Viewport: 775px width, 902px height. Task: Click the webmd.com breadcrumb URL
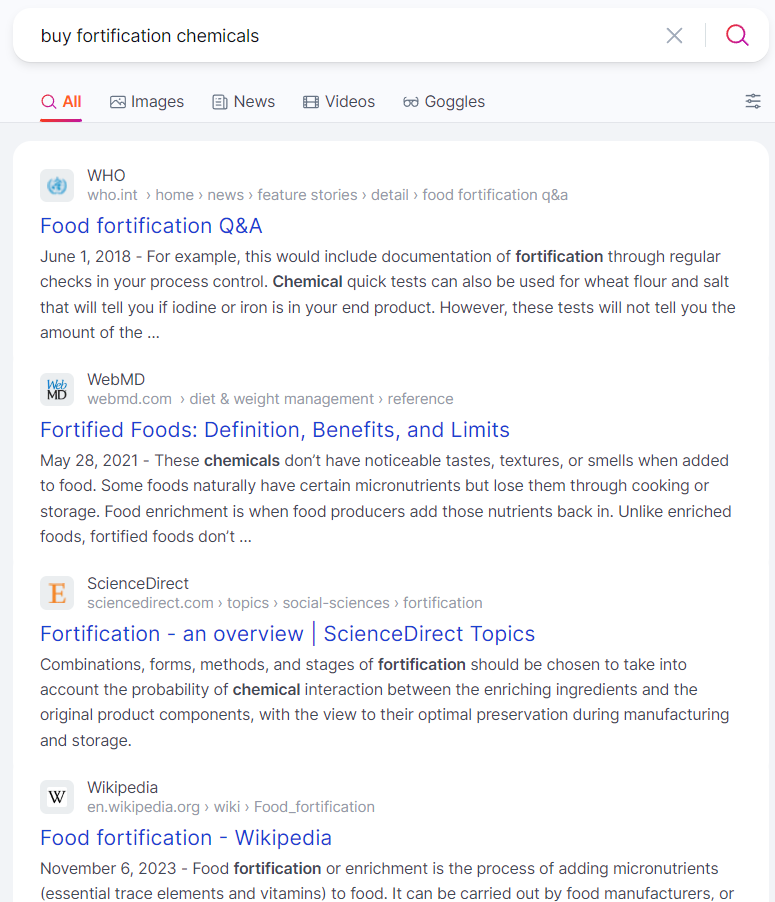point(129,399)
